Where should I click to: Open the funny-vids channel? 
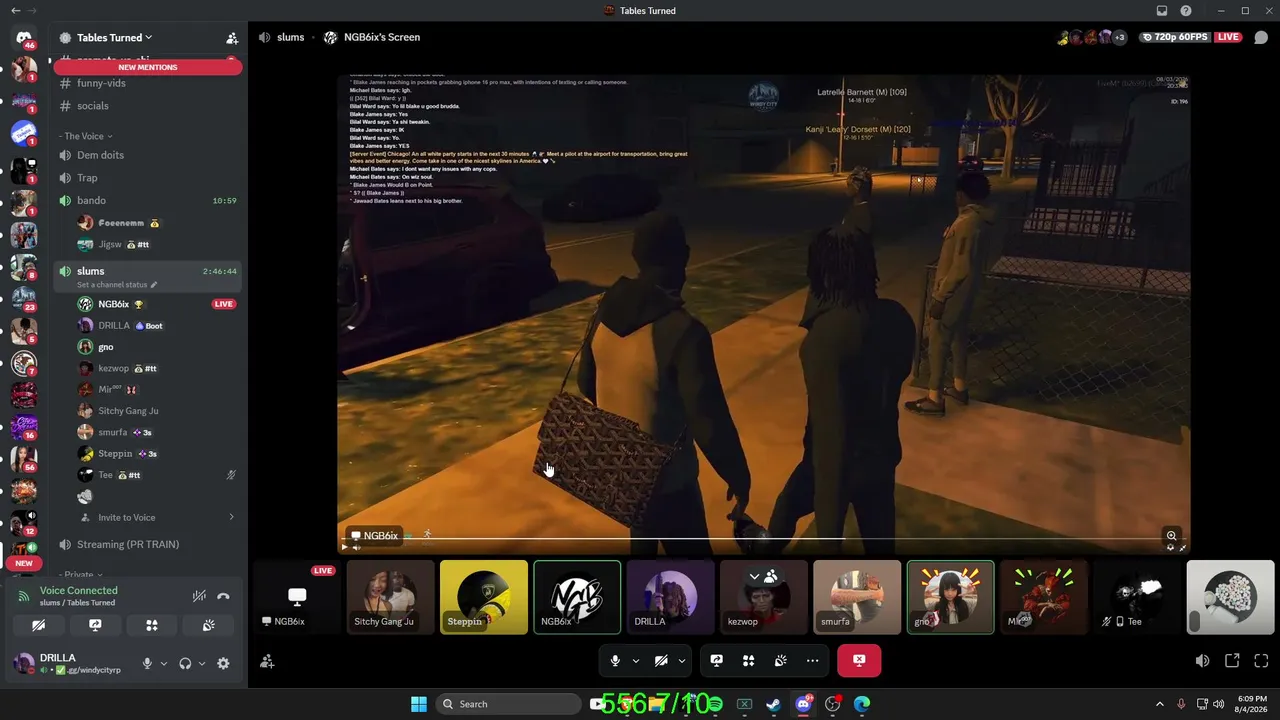tap(146, 83)
